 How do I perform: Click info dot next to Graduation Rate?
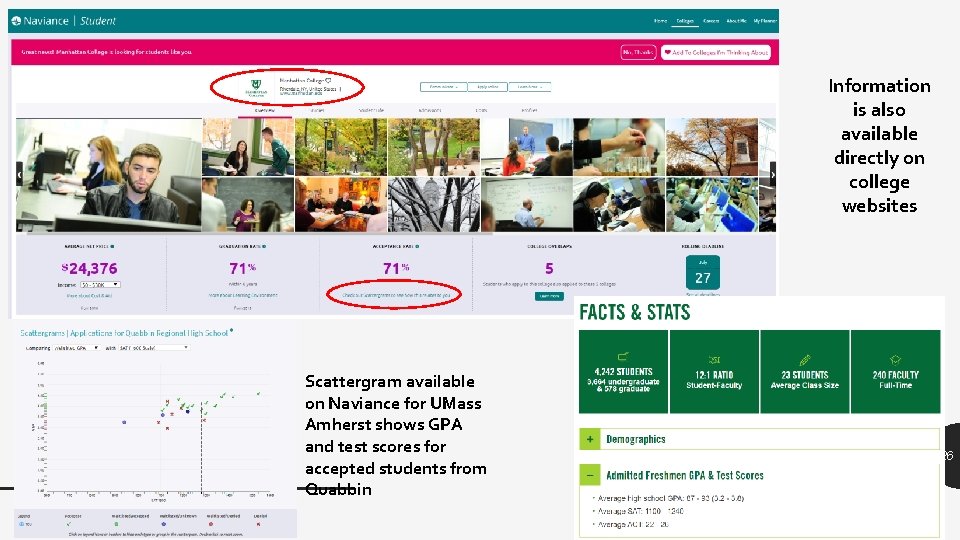pyautogui.click(x=264, y=247)
